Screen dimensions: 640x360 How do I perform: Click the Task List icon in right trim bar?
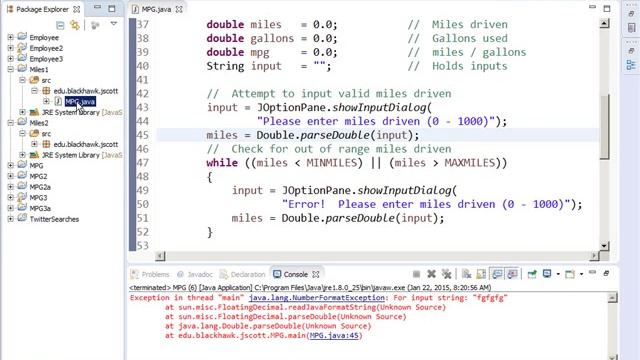tap(631, 28)
